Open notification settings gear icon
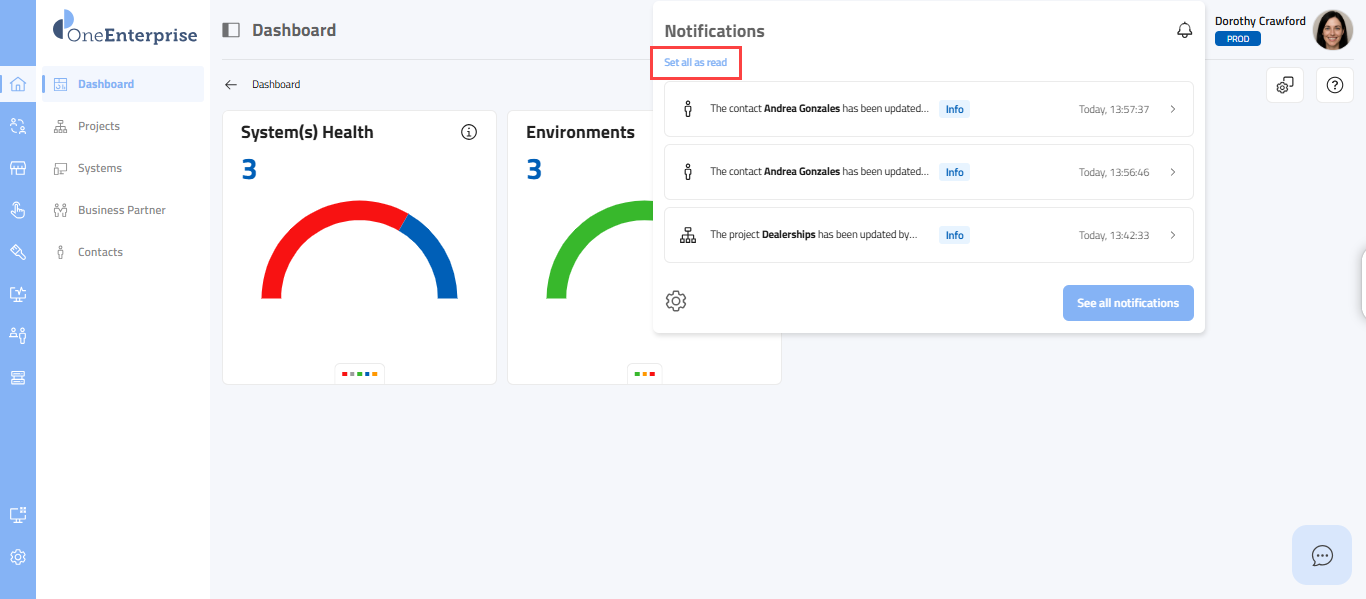The image size is (1366, 599). point(676,301)
